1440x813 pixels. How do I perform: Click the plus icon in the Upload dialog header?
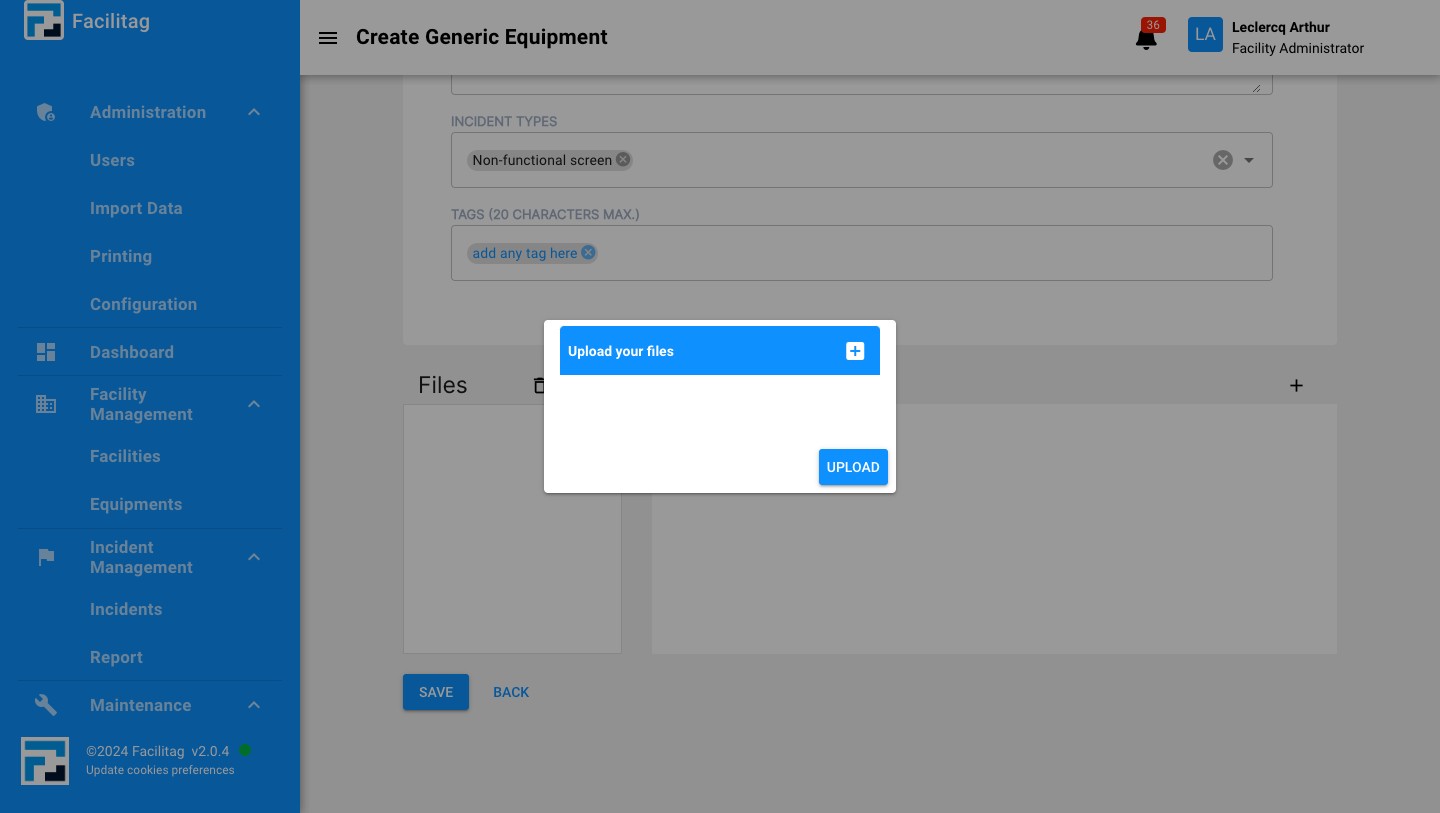855,351
